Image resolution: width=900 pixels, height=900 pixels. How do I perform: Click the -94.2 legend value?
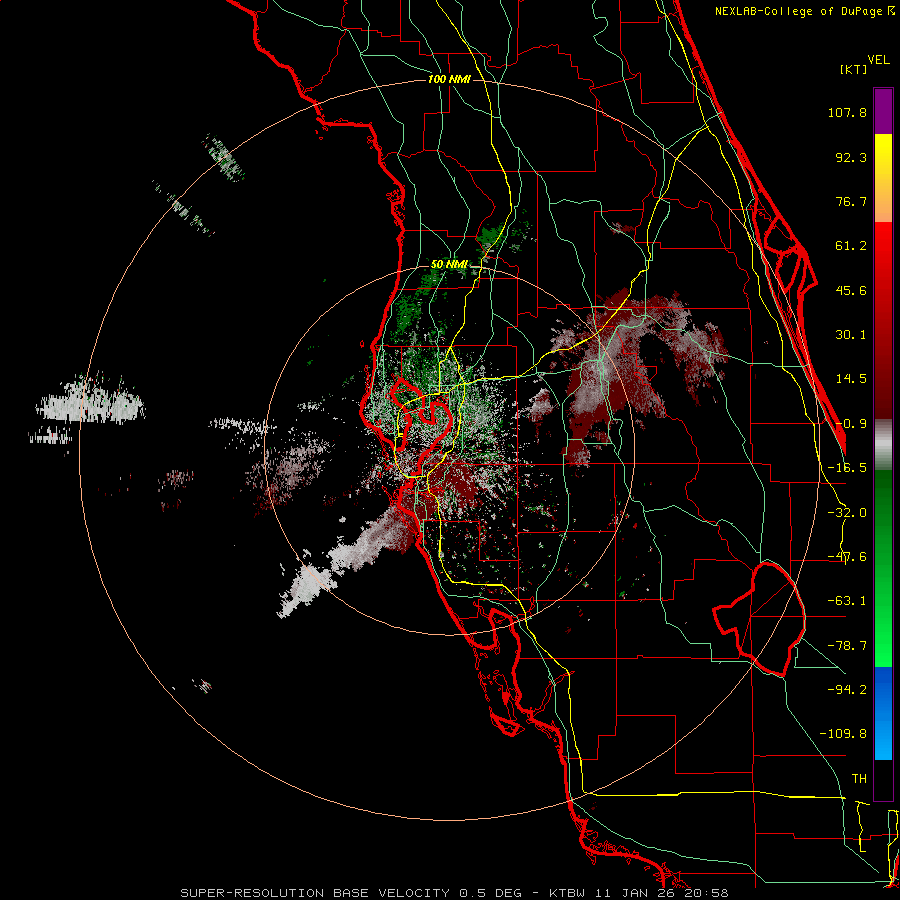[x=847, y=690]
